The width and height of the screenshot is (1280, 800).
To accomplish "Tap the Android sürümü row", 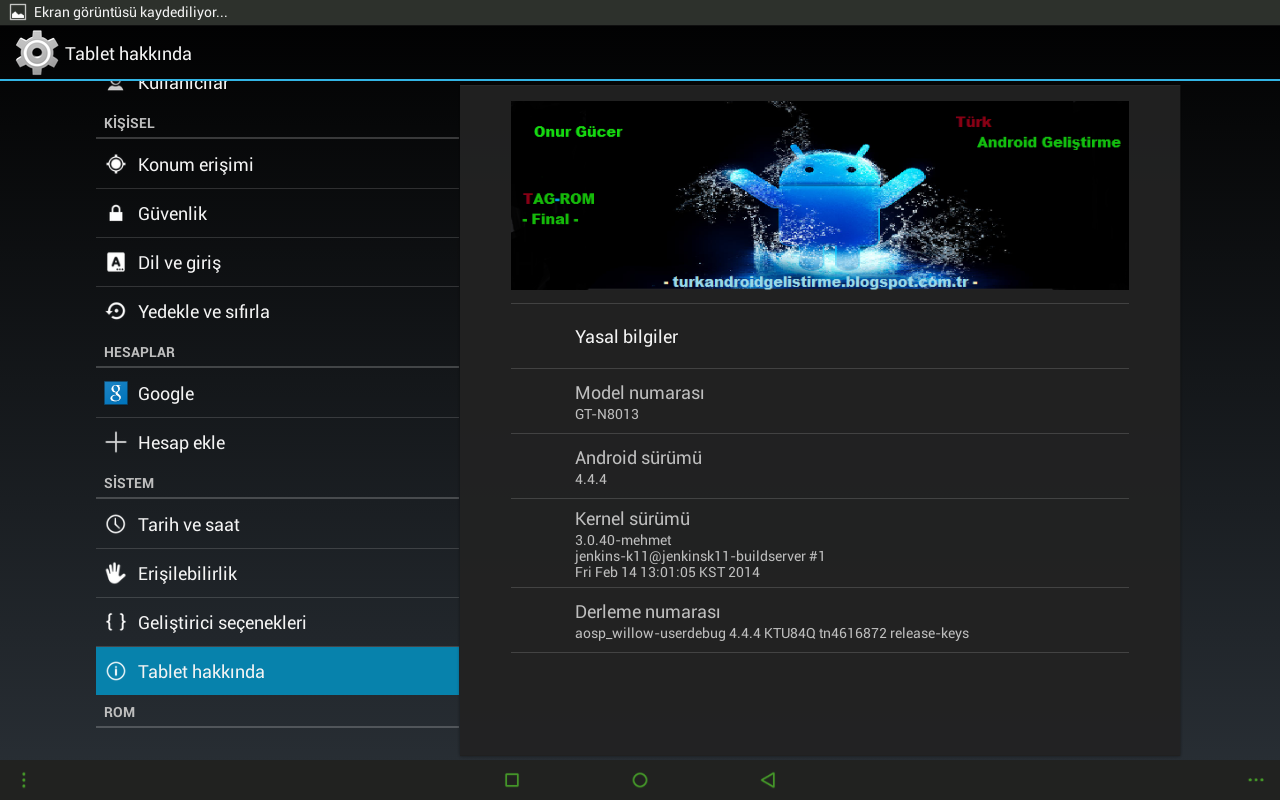I will click(x=820, y=466).
